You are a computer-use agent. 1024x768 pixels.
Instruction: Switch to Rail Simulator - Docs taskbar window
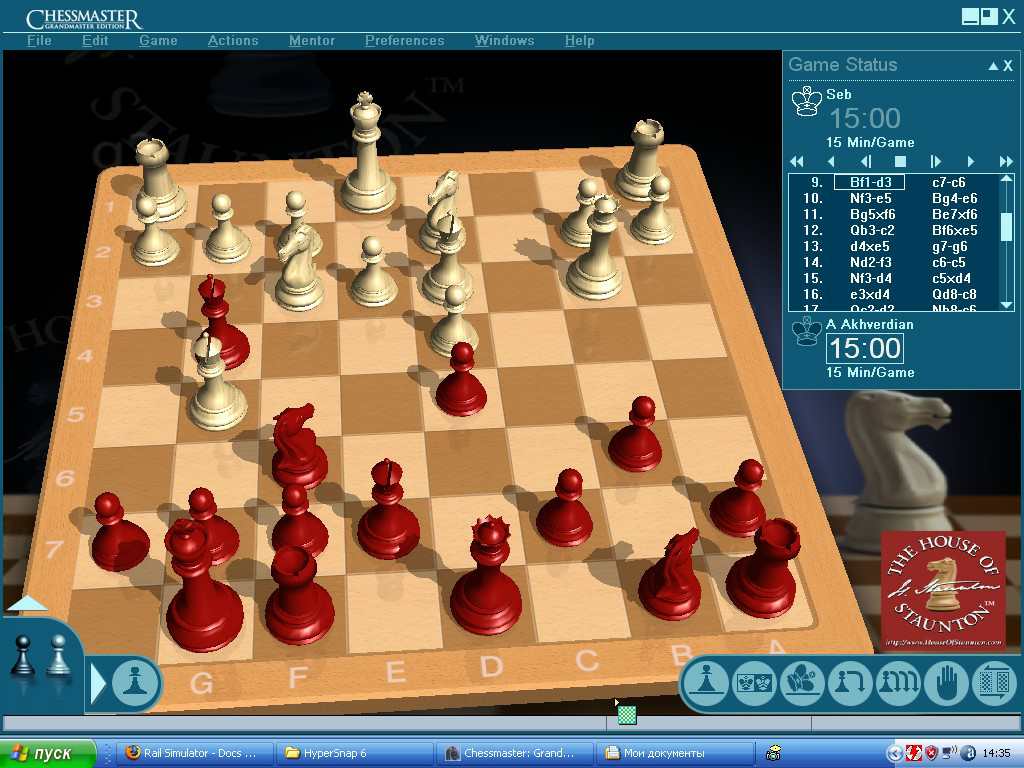click(195, 753)
